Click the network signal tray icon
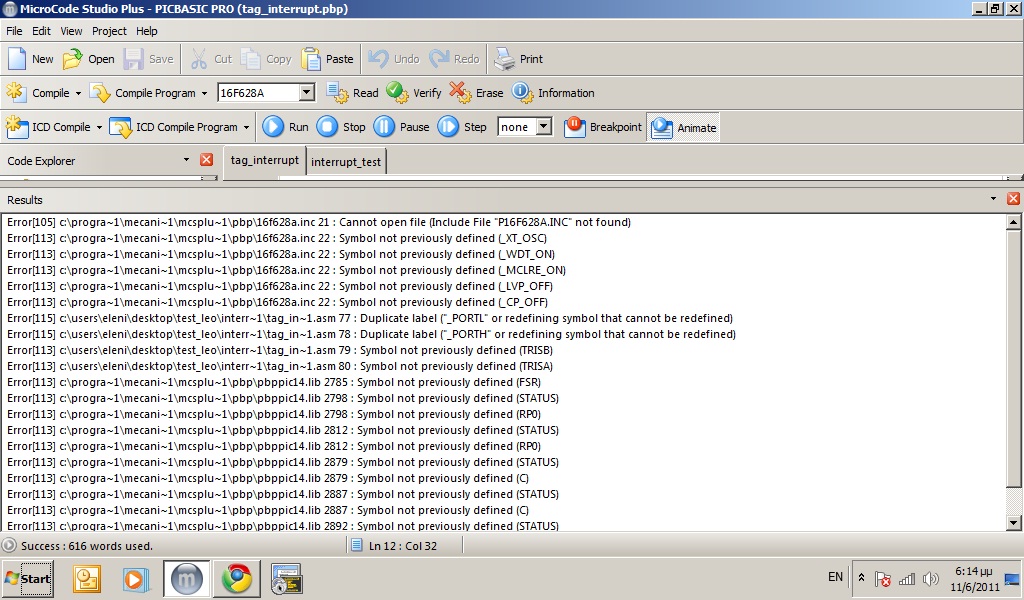Viewport: 1024px width, 600px height. click(x=906, y=578)
